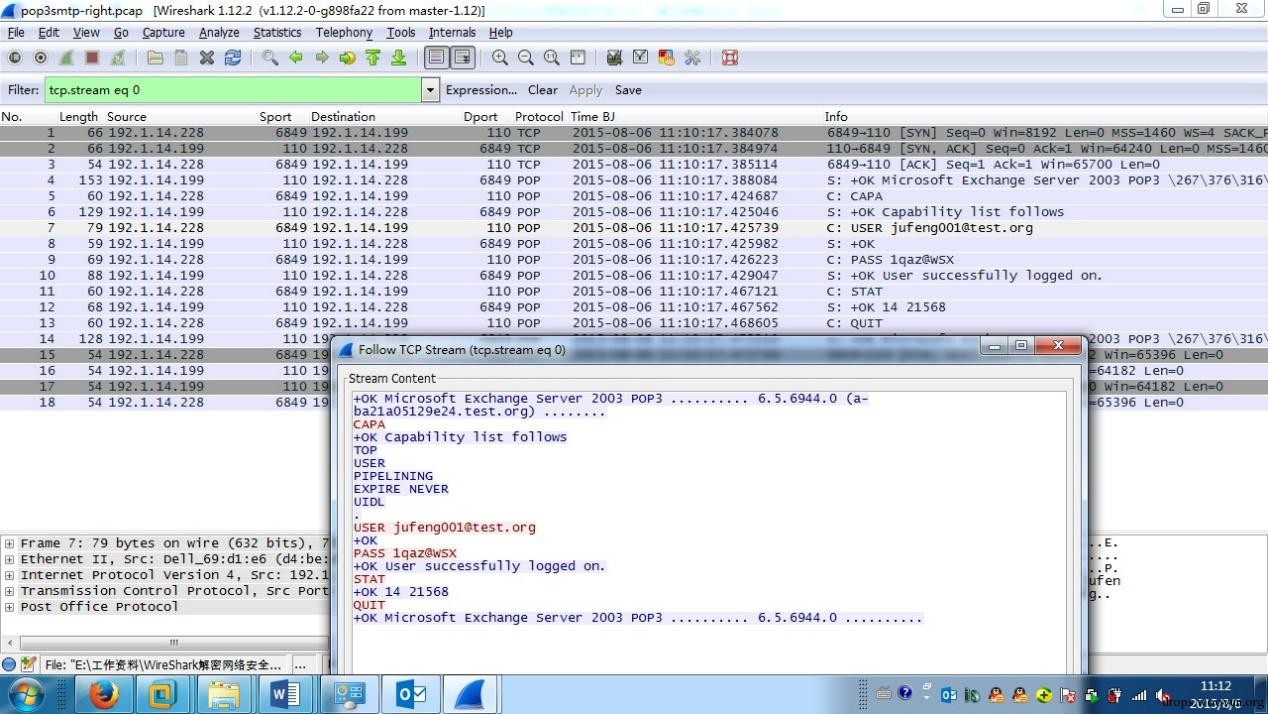Toggle packet list colorize button
This screenshot has width=1268, height=714.
point(436,58)
